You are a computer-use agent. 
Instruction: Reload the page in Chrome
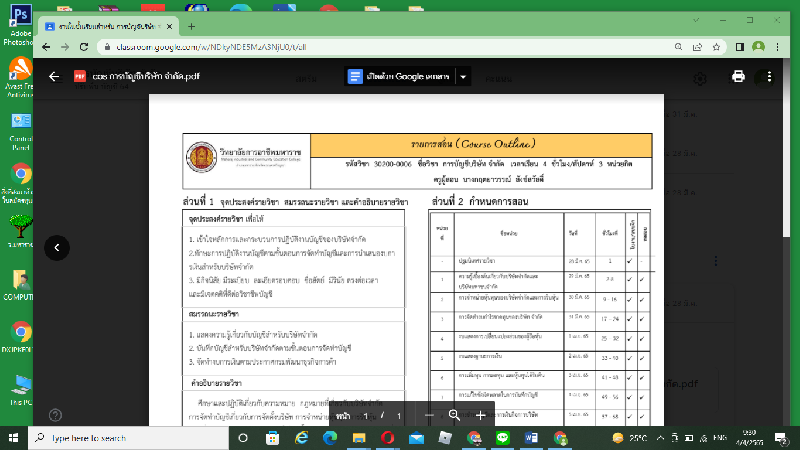(x=85, y=47)
